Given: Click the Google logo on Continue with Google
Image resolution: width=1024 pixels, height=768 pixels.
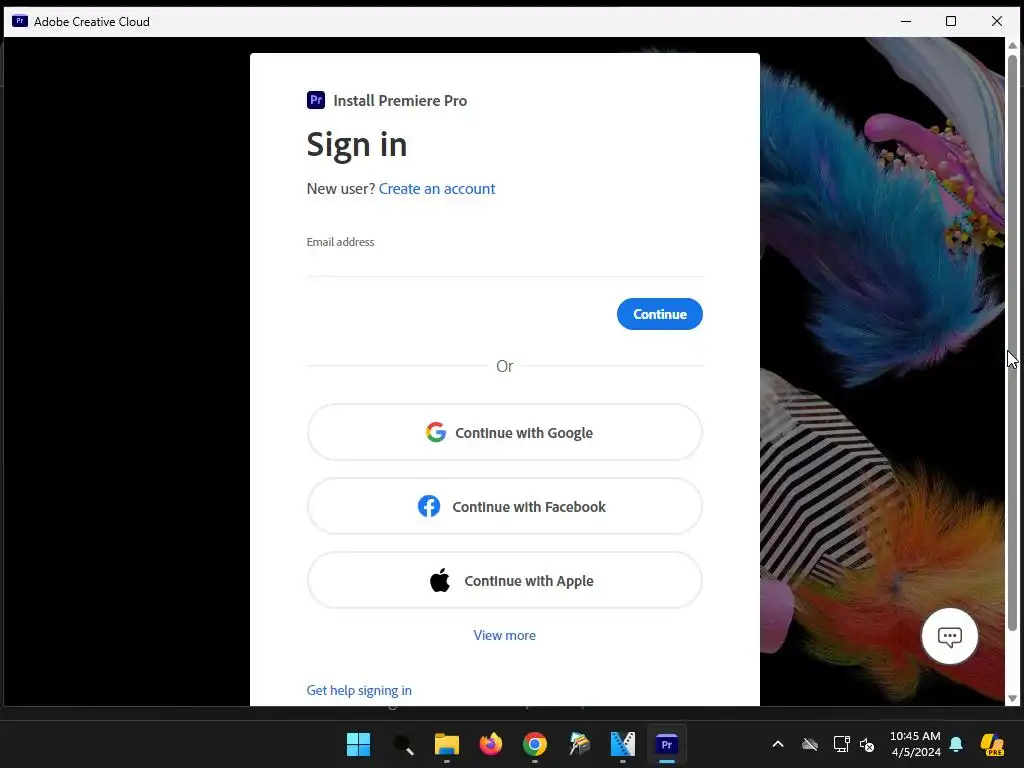Looking at the screenshot, I should tap(436, 432).
